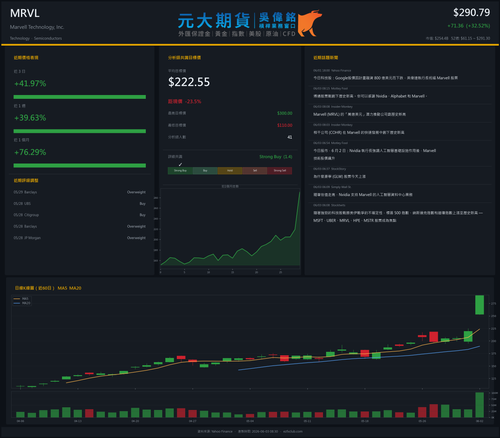Click the +76.29% one-month performance value

coord(30,152)
